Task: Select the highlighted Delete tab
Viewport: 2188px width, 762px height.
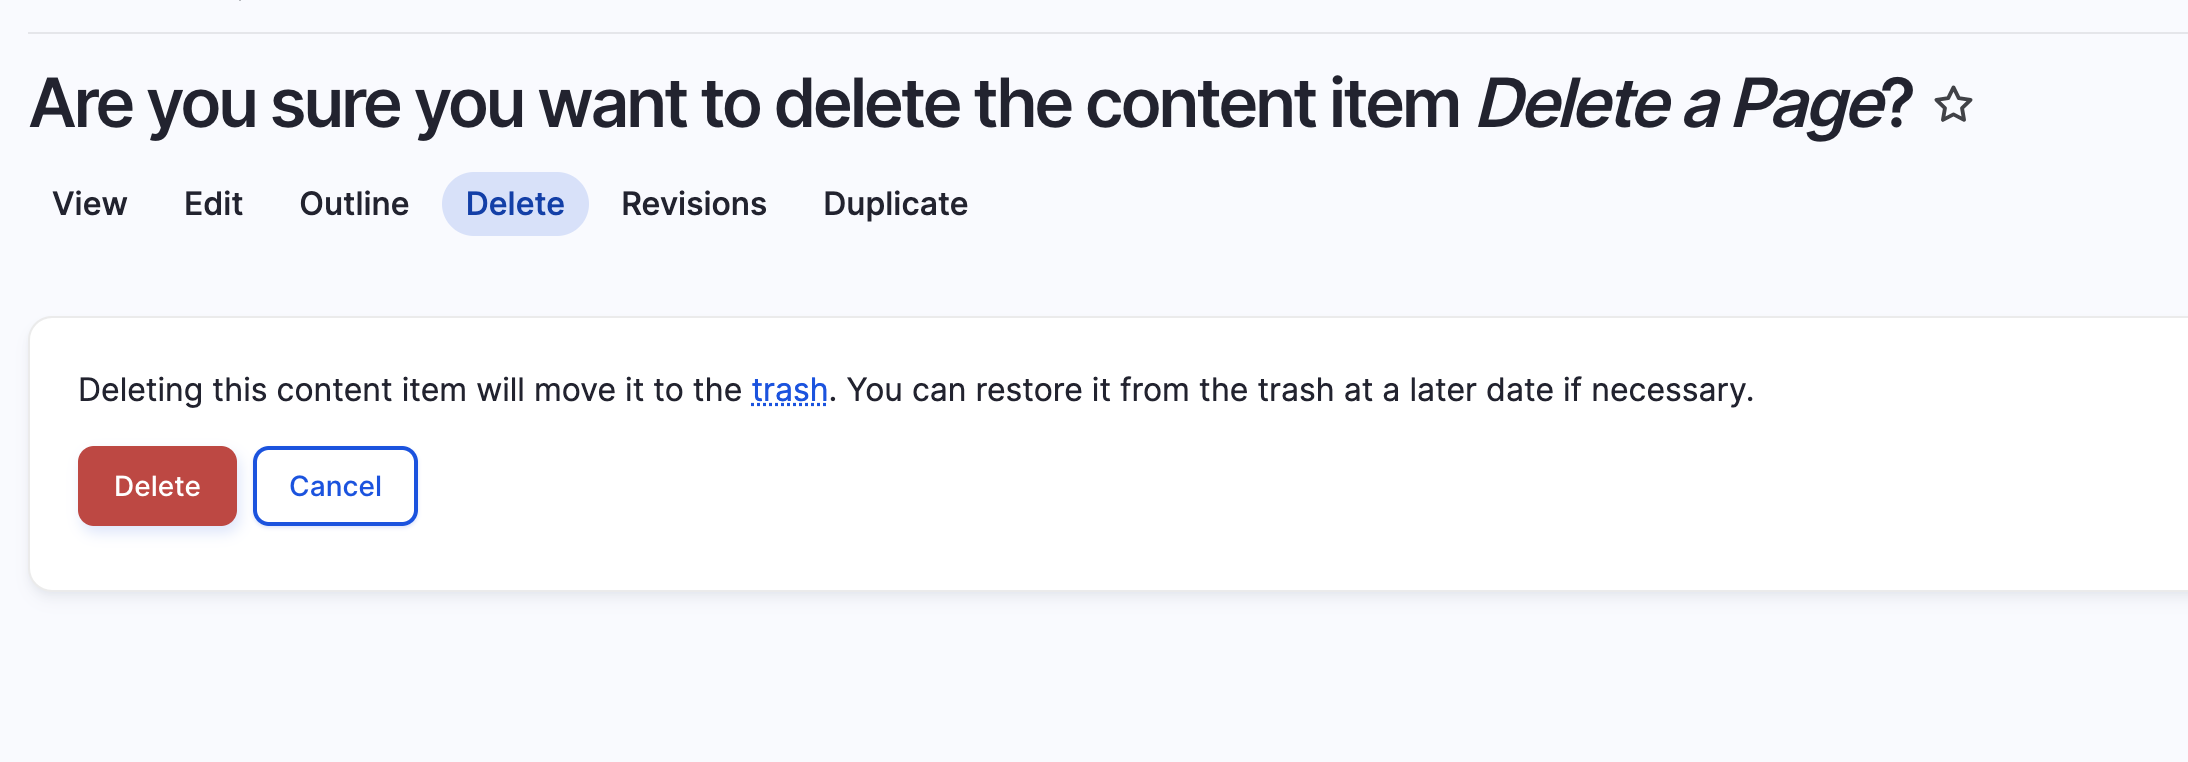Action: pos(515,204)
